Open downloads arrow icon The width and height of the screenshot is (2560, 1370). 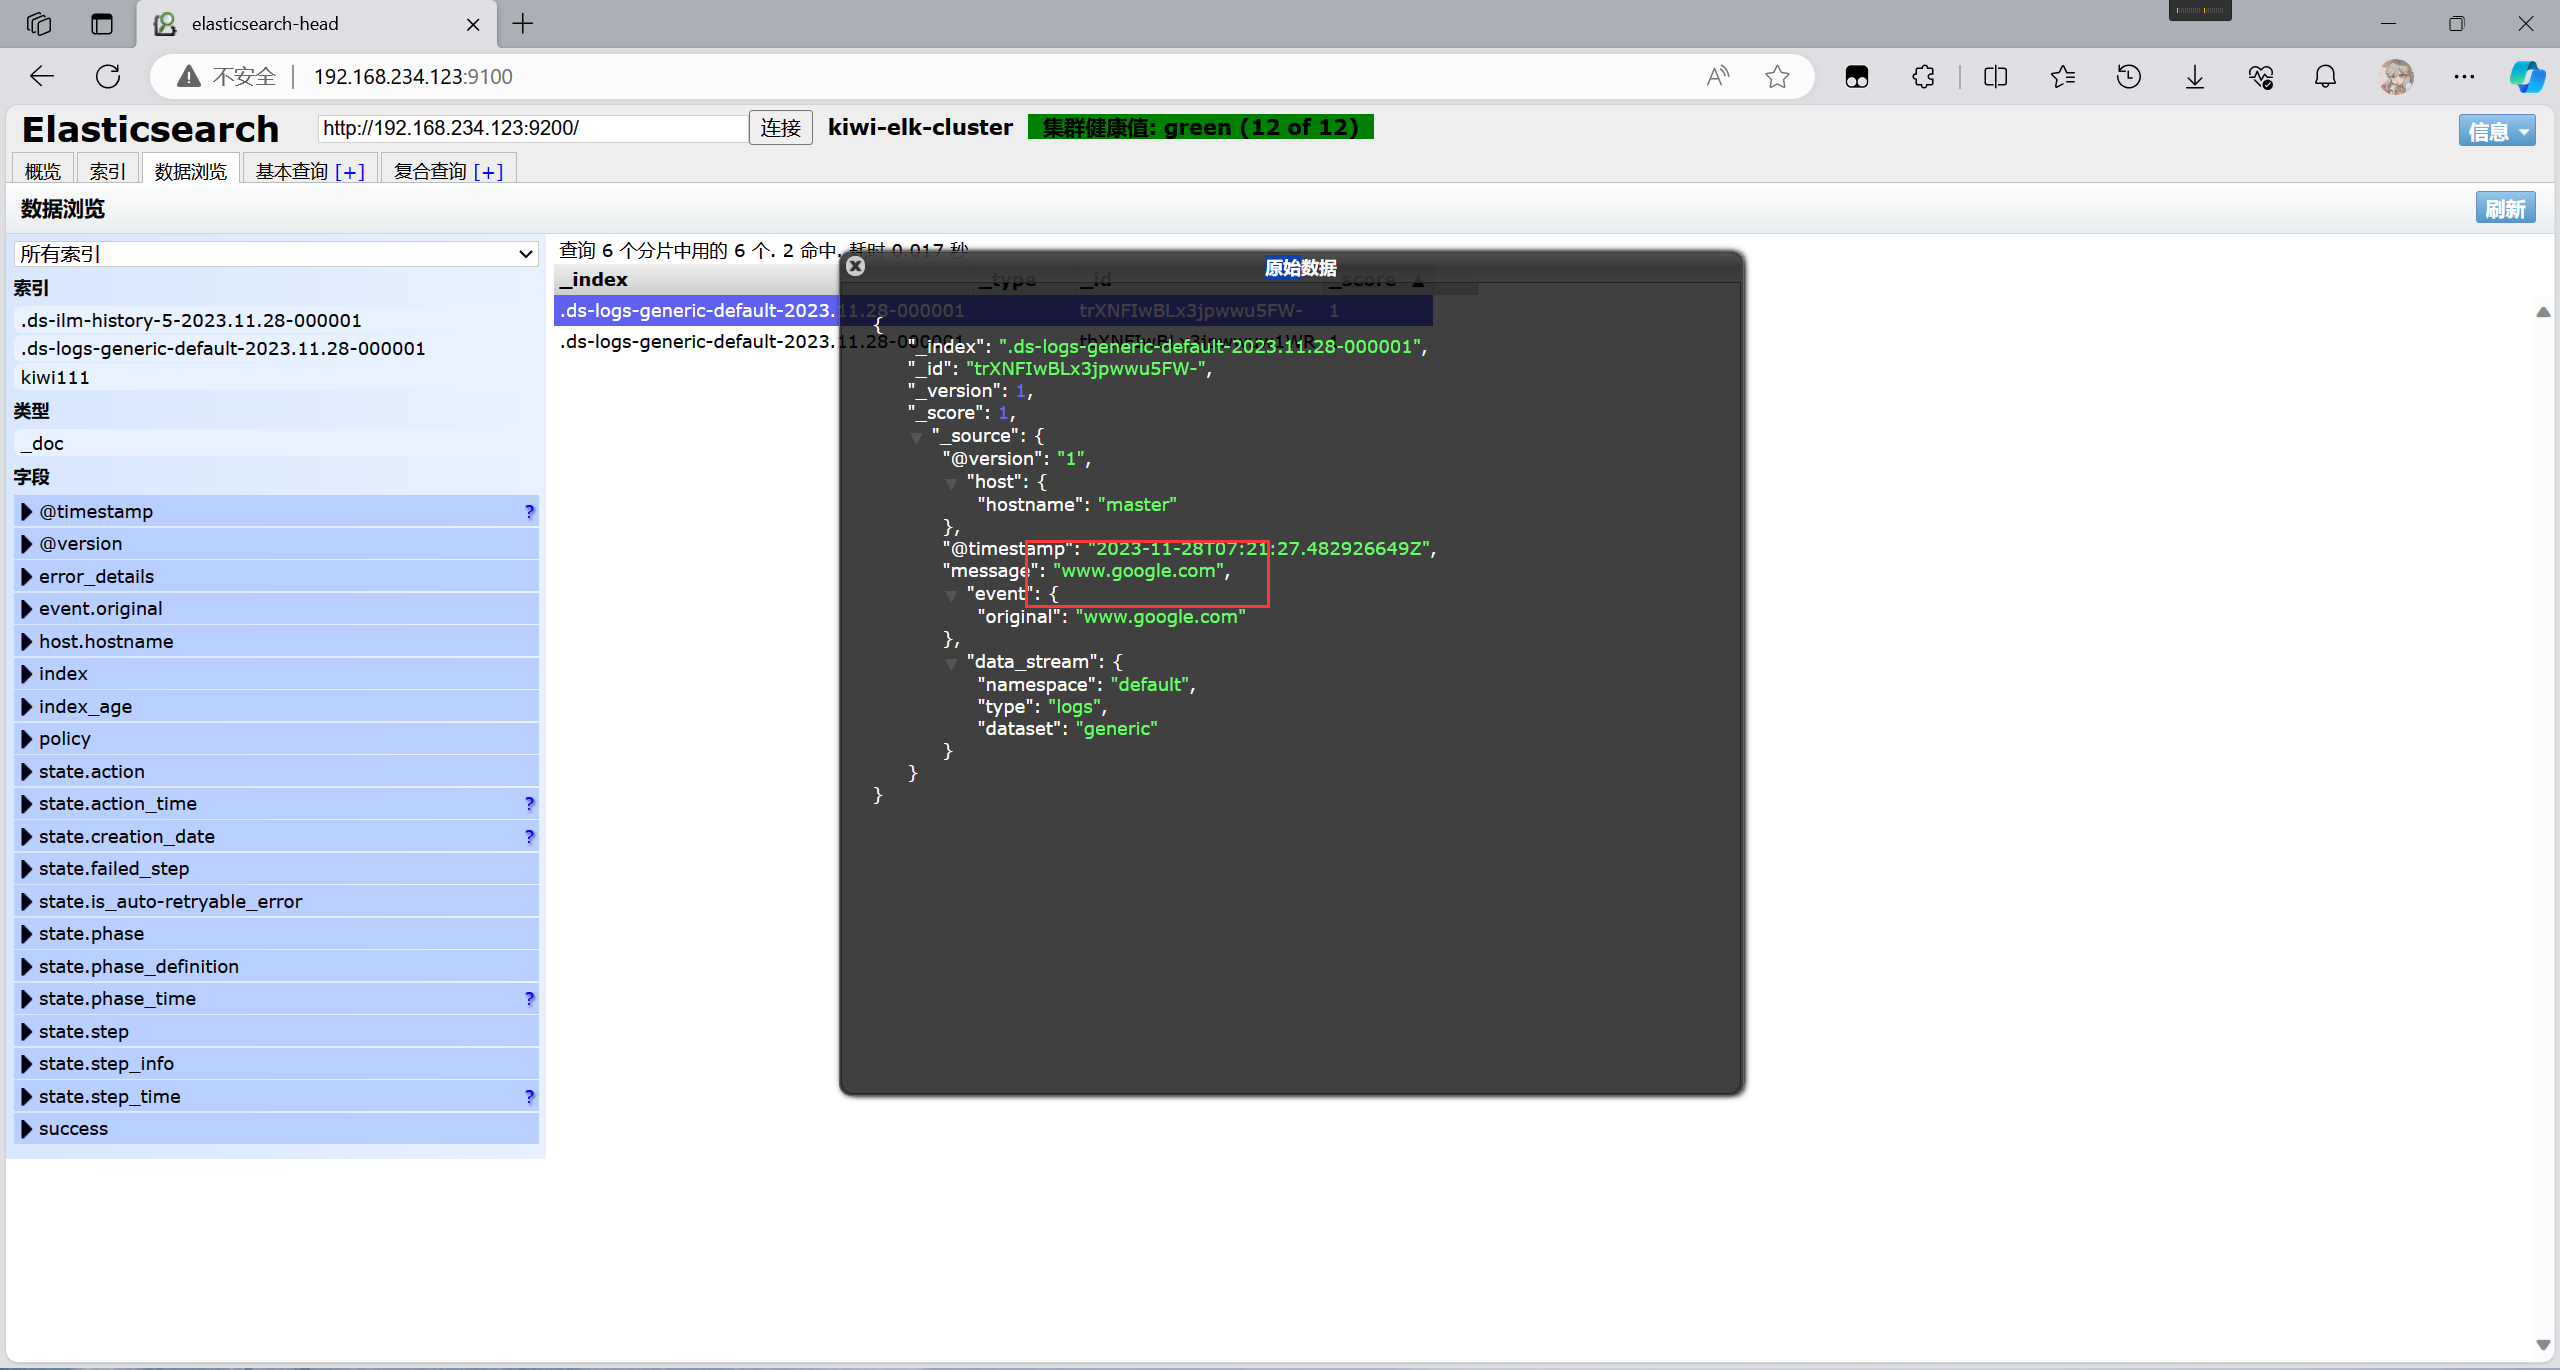(2194, 76)
